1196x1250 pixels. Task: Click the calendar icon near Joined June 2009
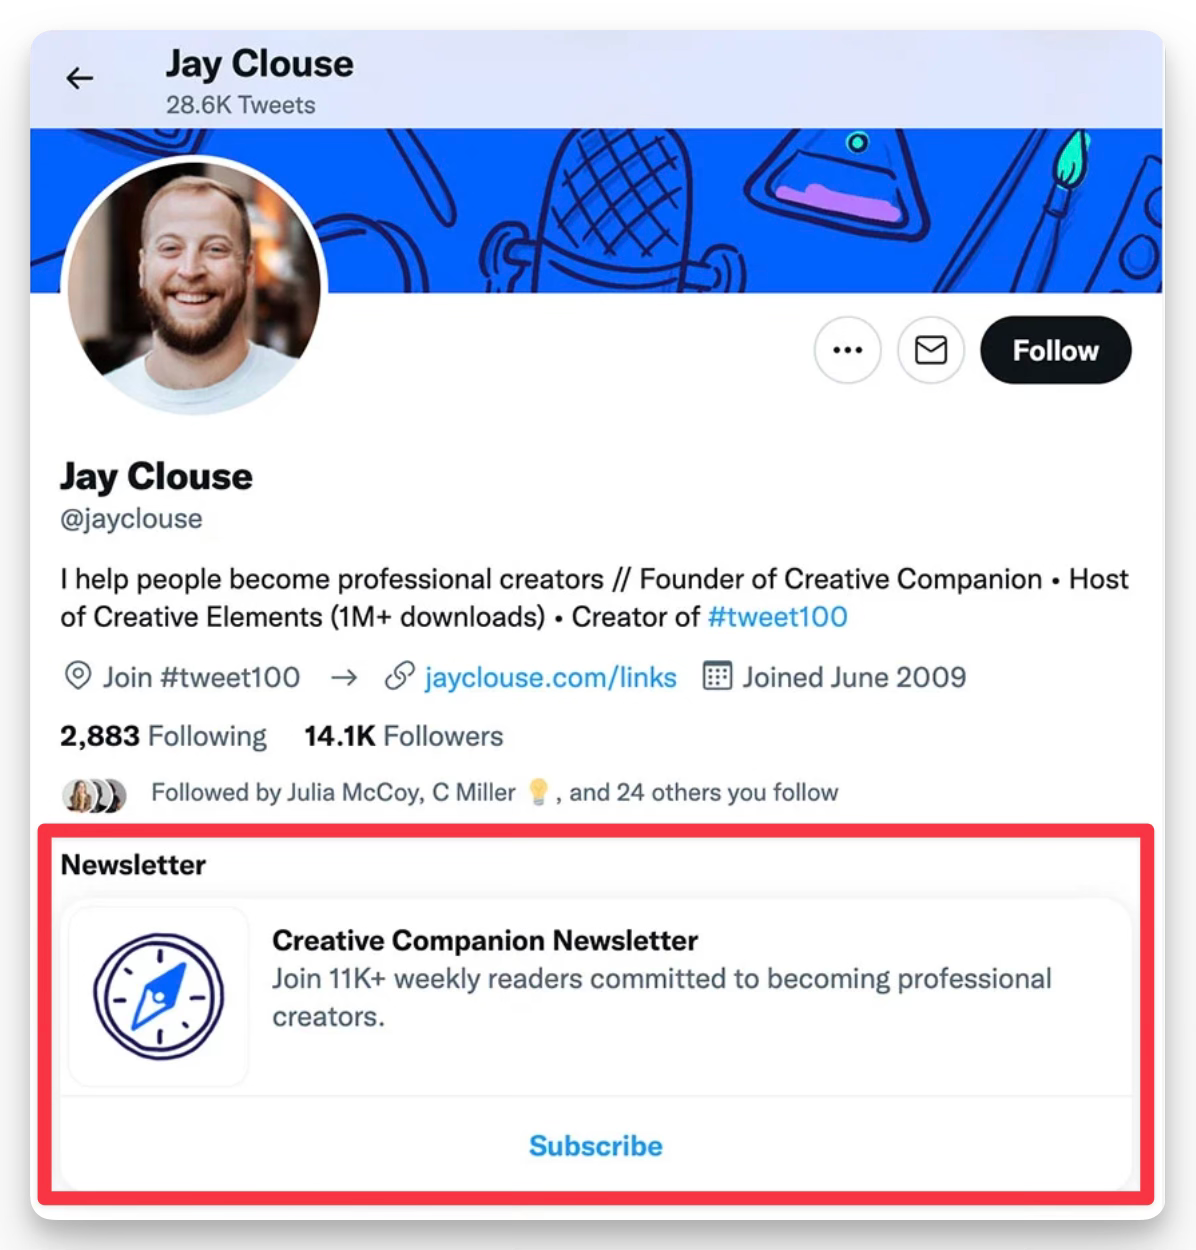pyautogui.click(x=717, y=677)
